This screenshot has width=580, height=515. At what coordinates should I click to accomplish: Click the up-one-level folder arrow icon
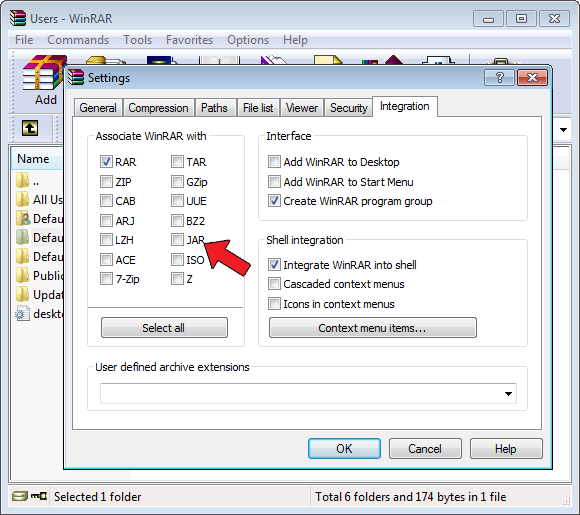[30, 128]
